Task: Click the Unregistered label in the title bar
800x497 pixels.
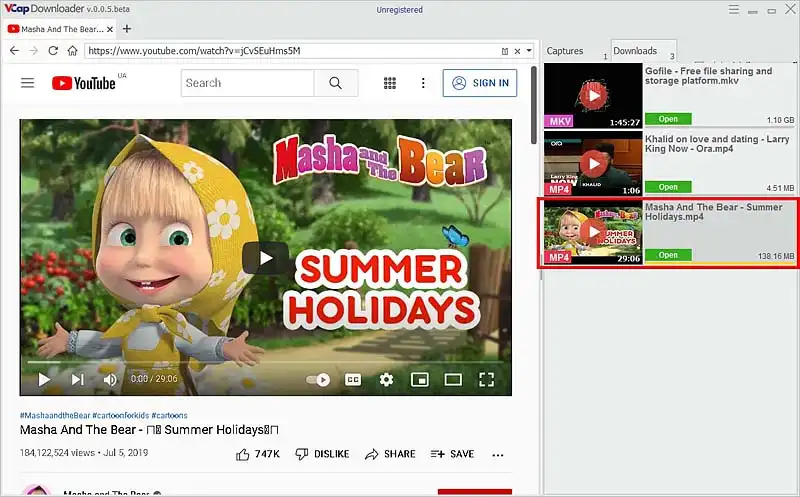Action: pos(399,10)
